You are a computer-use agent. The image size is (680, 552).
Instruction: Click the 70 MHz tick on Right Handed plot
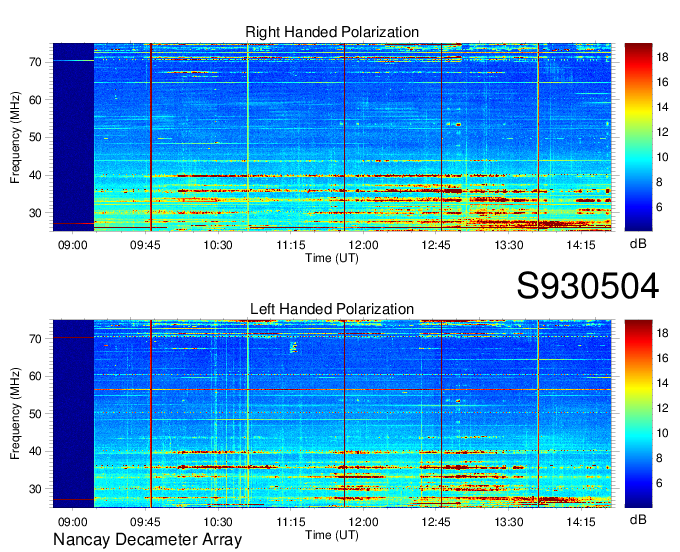pyautogui.click(x=35, y=62)
